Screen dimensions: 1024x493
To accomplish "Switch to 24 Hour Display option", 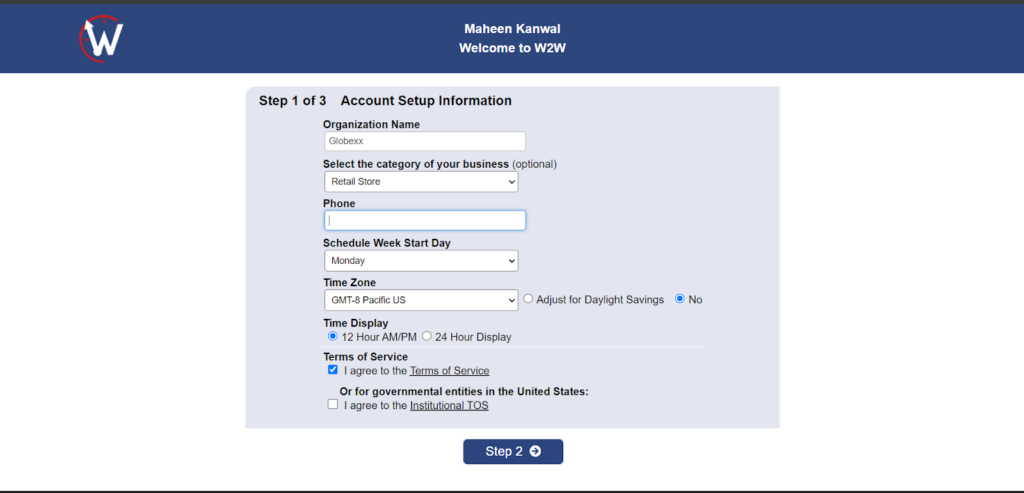I will click(x=426, y=336).
